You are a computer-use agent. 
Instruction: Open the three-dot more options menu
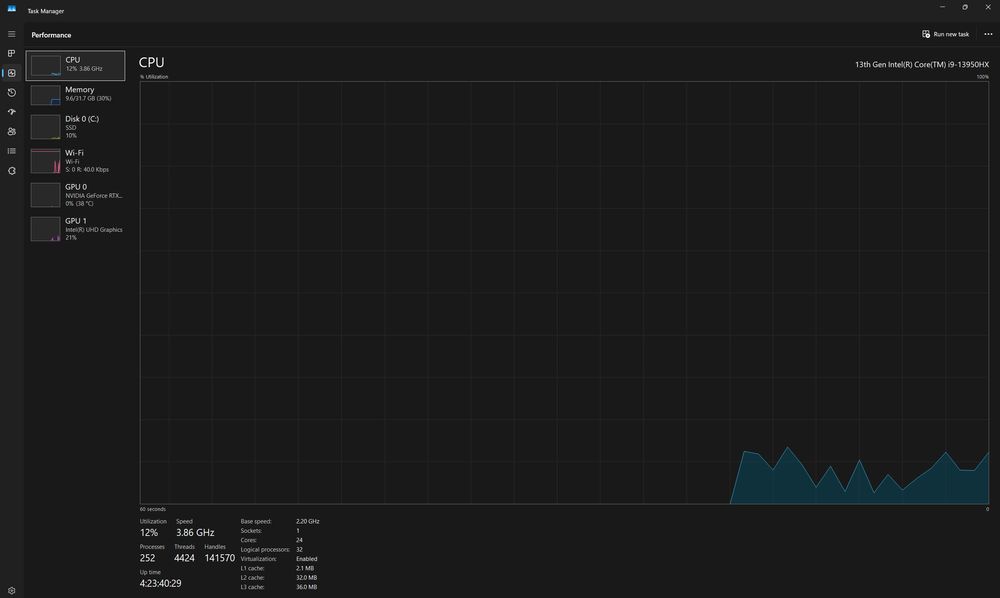pyautogui.click(x=988, y=34)
